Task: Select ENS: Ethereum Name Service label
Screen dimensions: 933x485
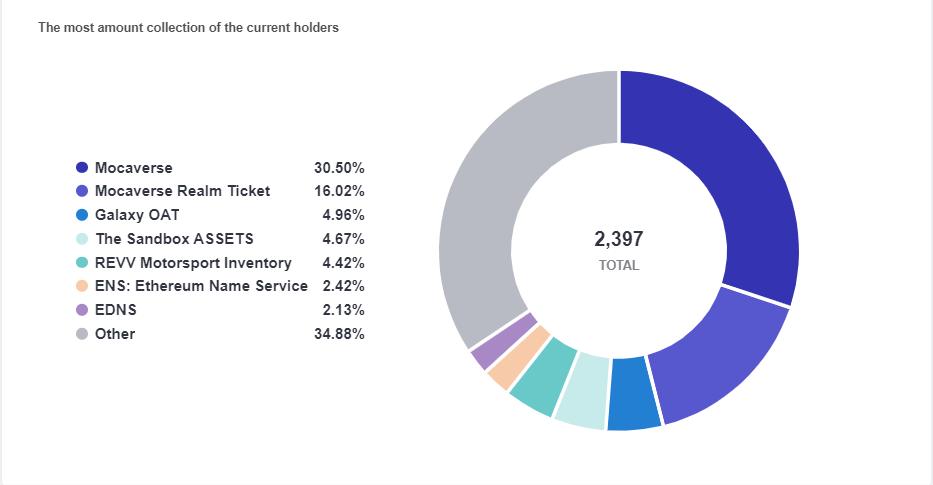Action: [201, 286]
